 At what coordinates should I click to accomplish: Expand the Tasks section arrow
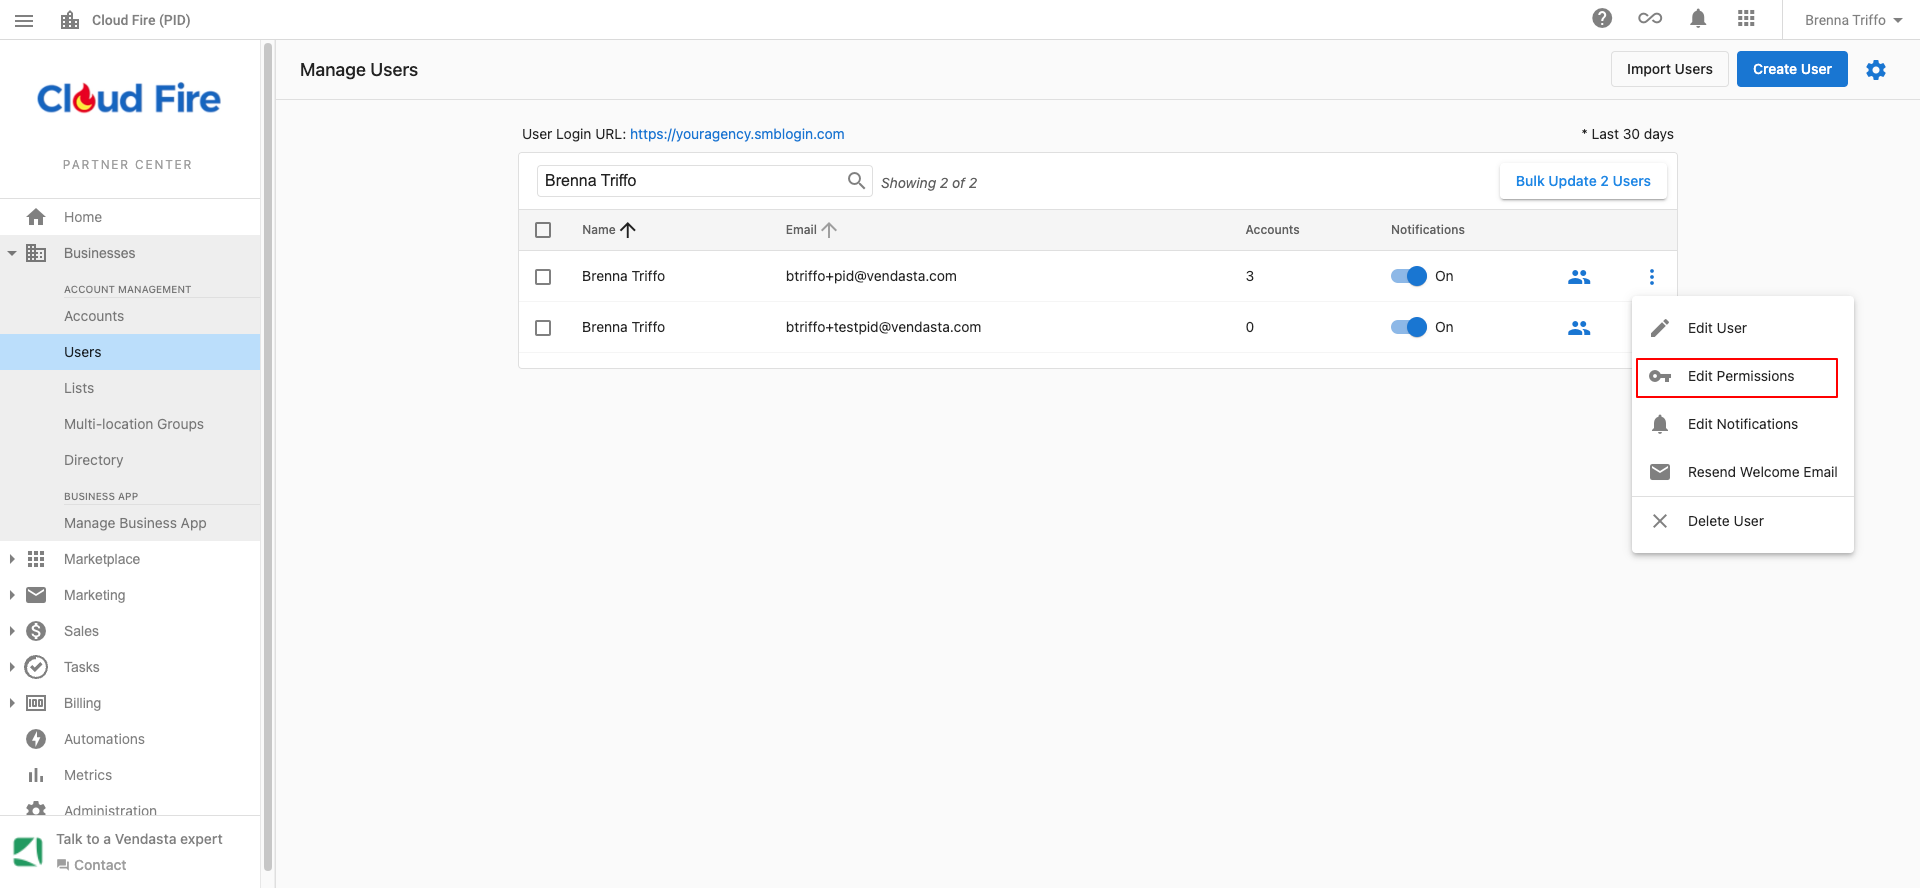pos(12,667)
